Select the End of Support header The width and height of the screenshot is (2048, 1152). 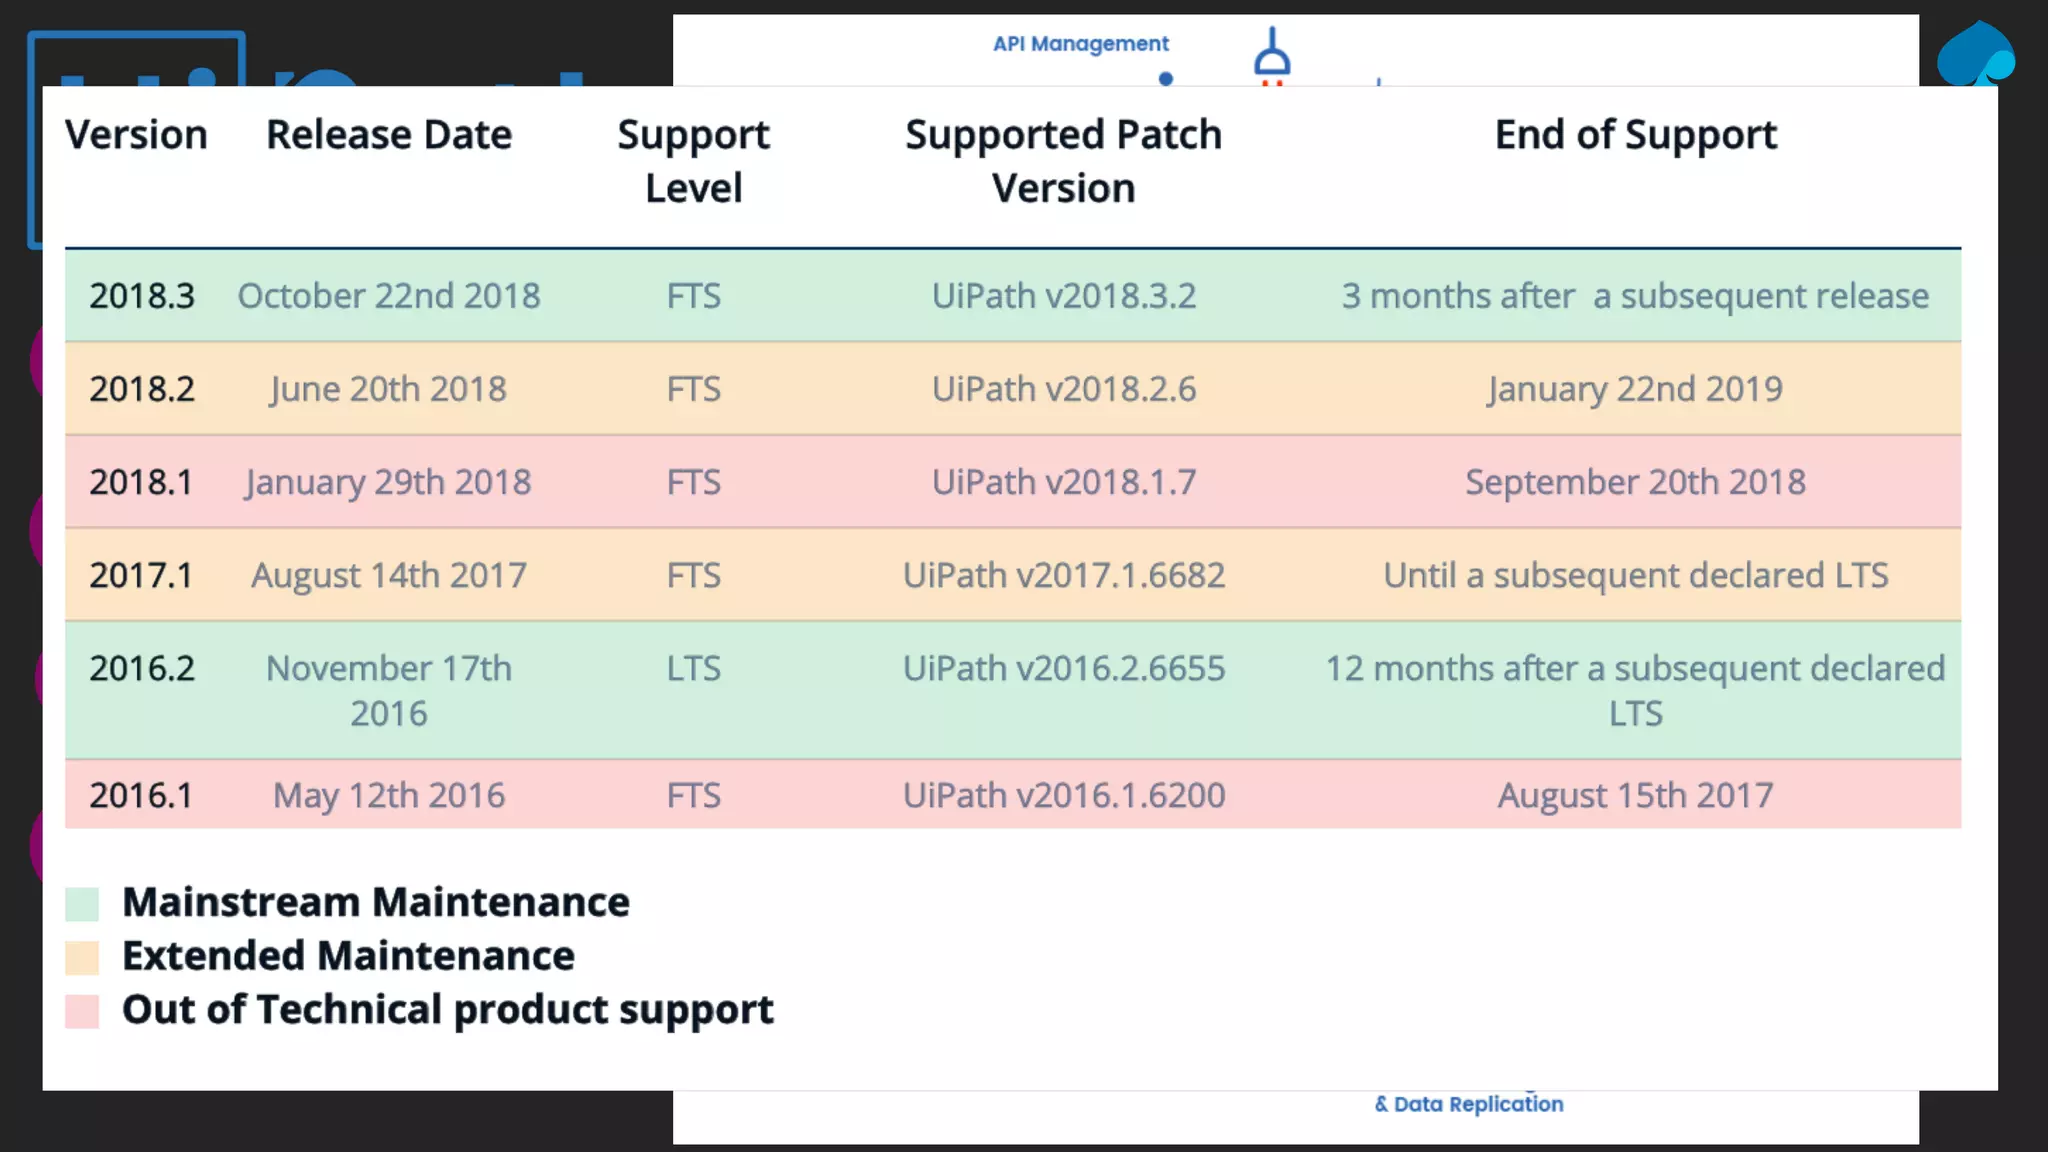(1635, 135)
